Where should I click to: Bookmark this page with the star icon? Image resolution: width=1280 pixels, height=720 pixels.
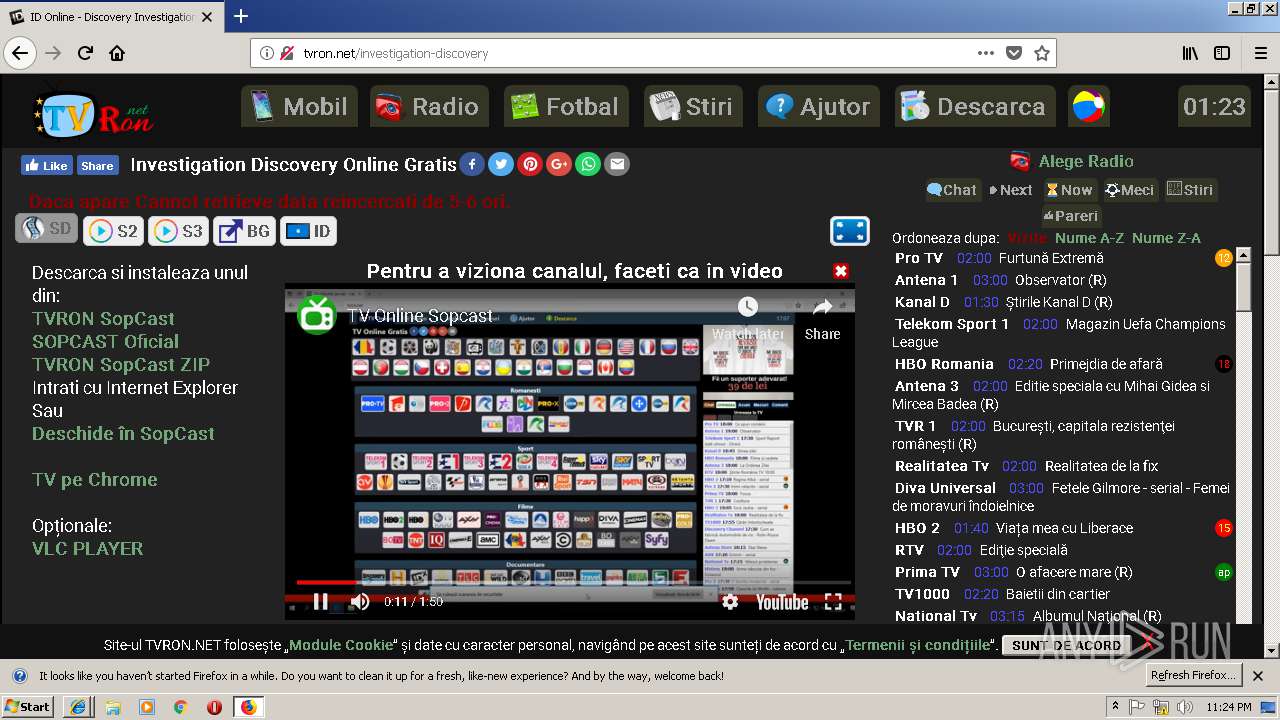pyautogui.click(x=1041, y=53)
